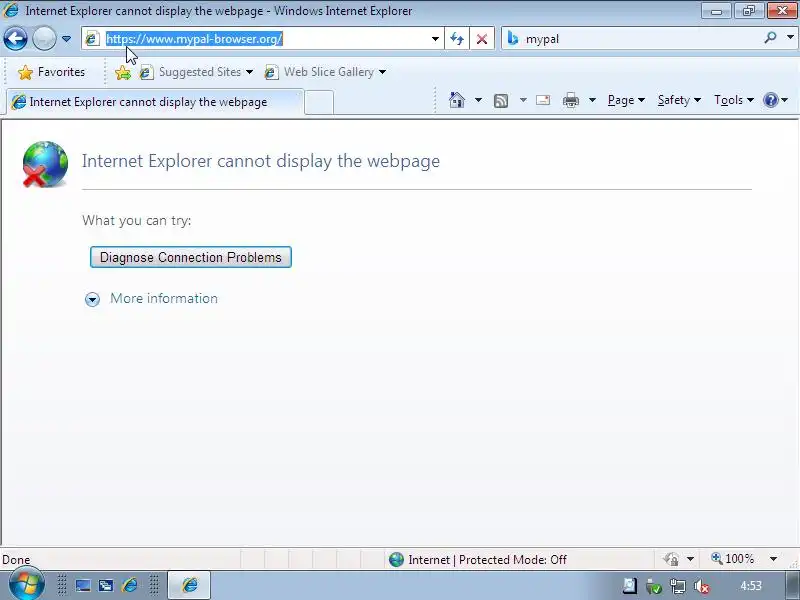Click the red Stop loading icon
The height and width of the screenshot is (600, 800).
(x=482, y=39)
